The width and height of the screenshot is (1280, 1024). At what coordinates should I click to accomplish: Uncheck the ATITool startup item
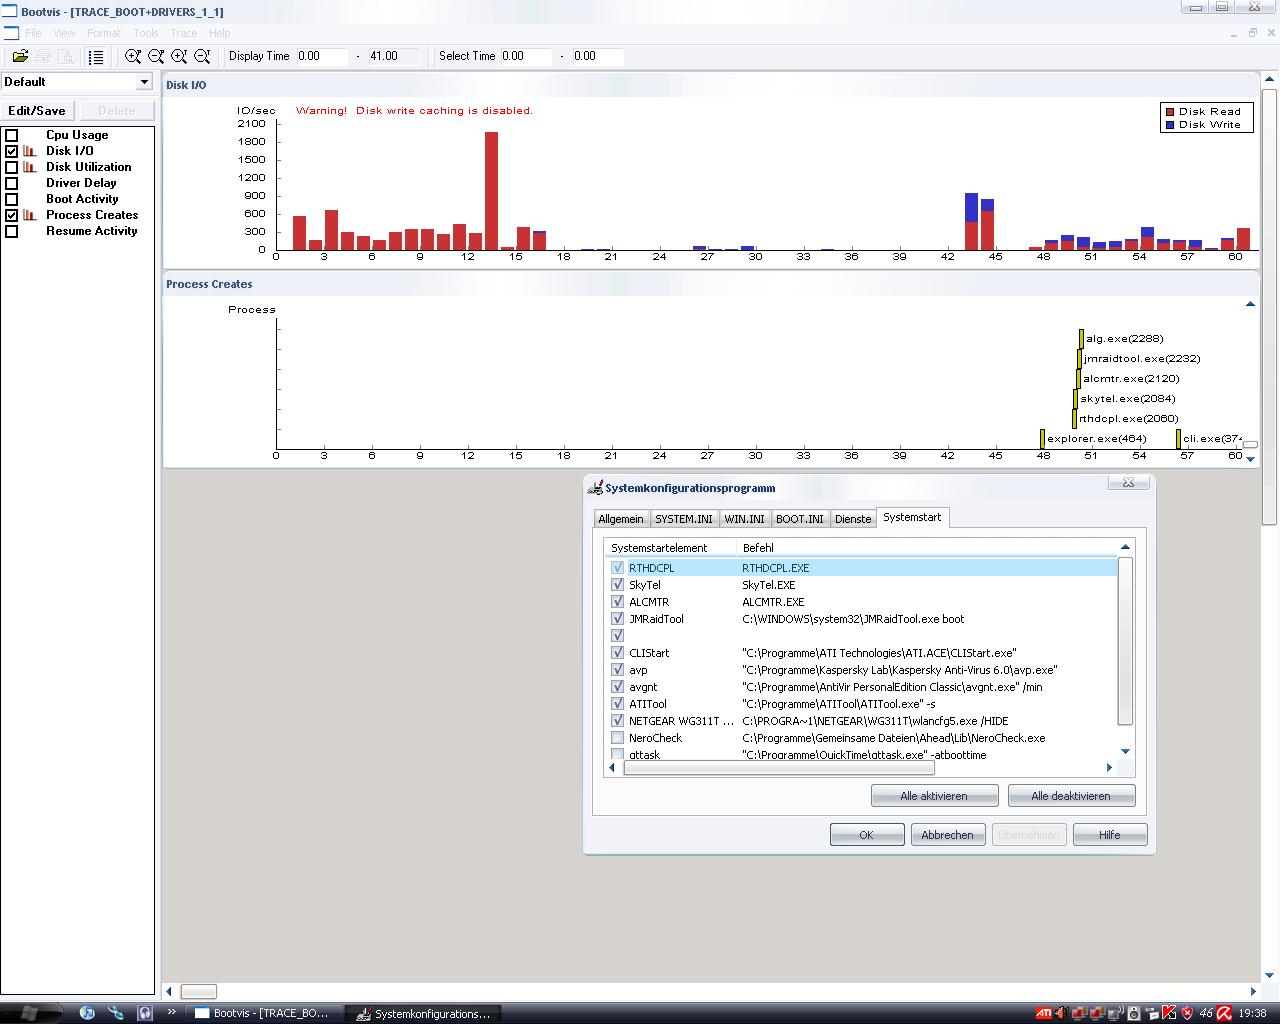617,703
